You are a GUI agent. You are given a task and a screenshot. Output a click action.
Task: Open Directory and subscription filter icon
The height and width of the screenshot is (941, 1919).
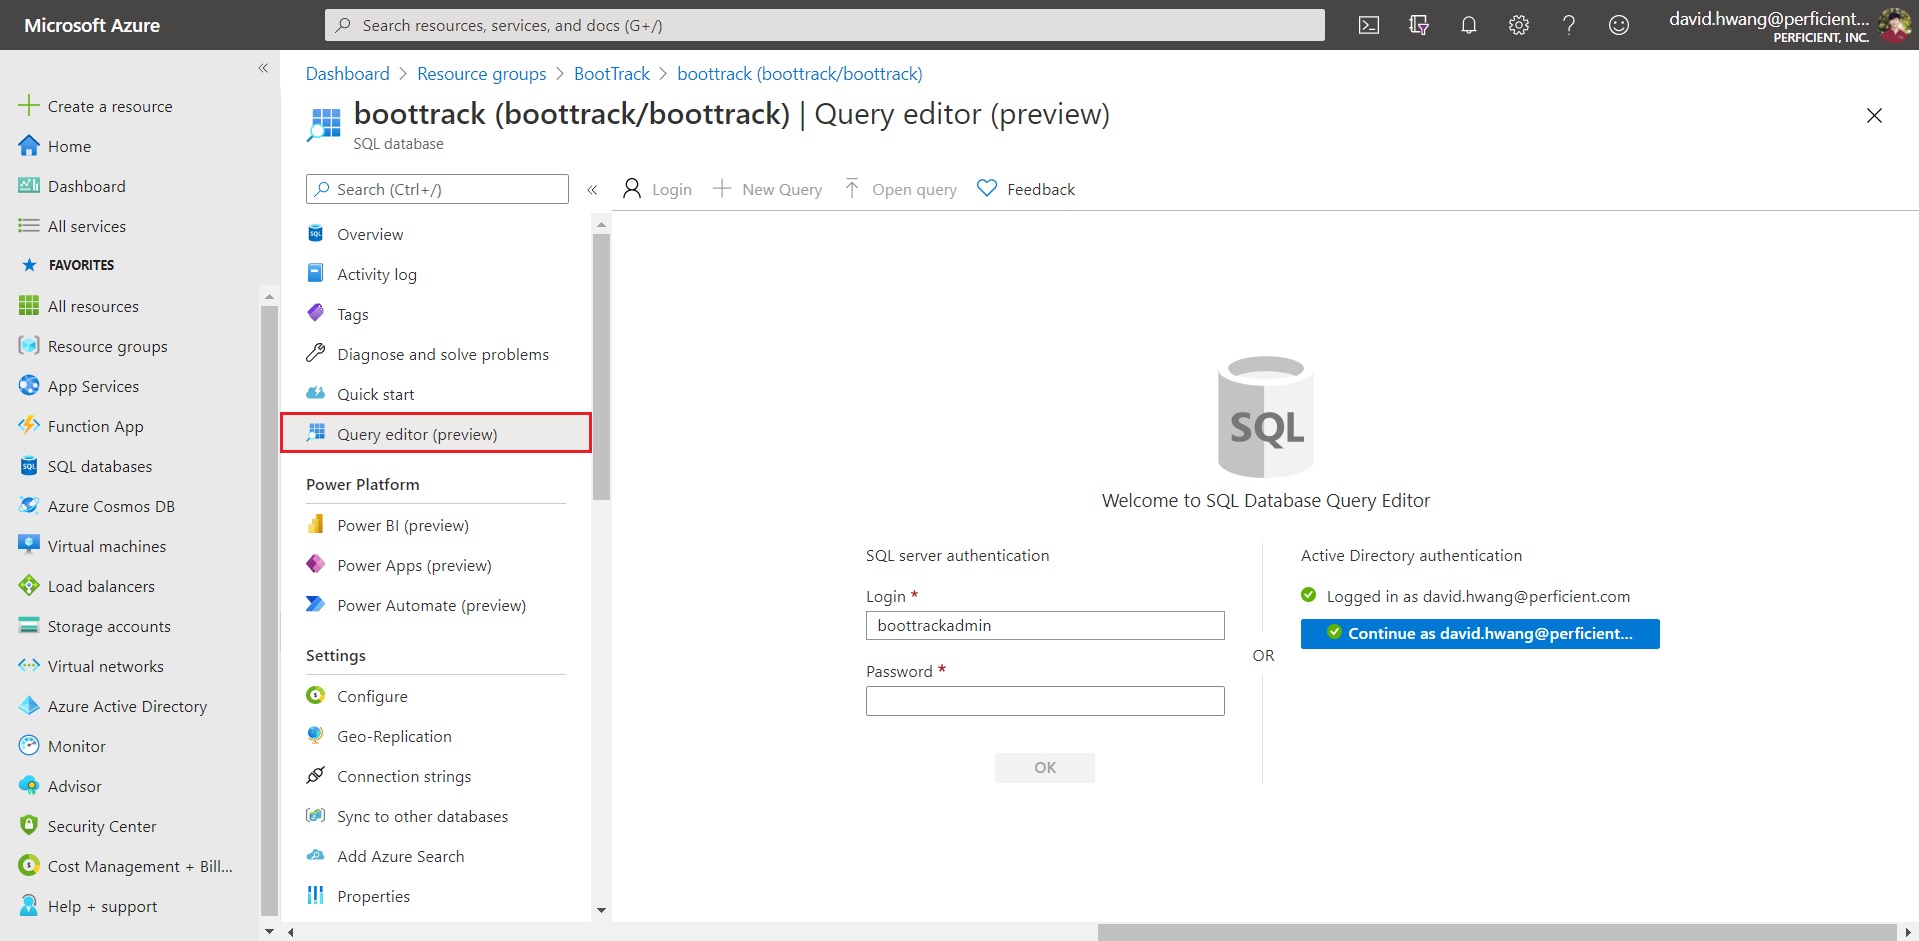1419,25
